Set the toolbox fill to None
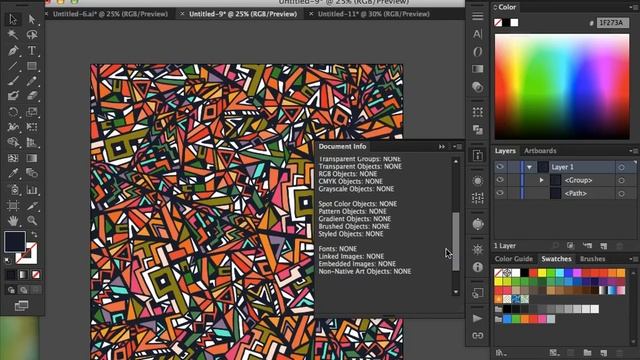This screenshot has height=360, width=640. pyautogui.click(x=36, y=275)
